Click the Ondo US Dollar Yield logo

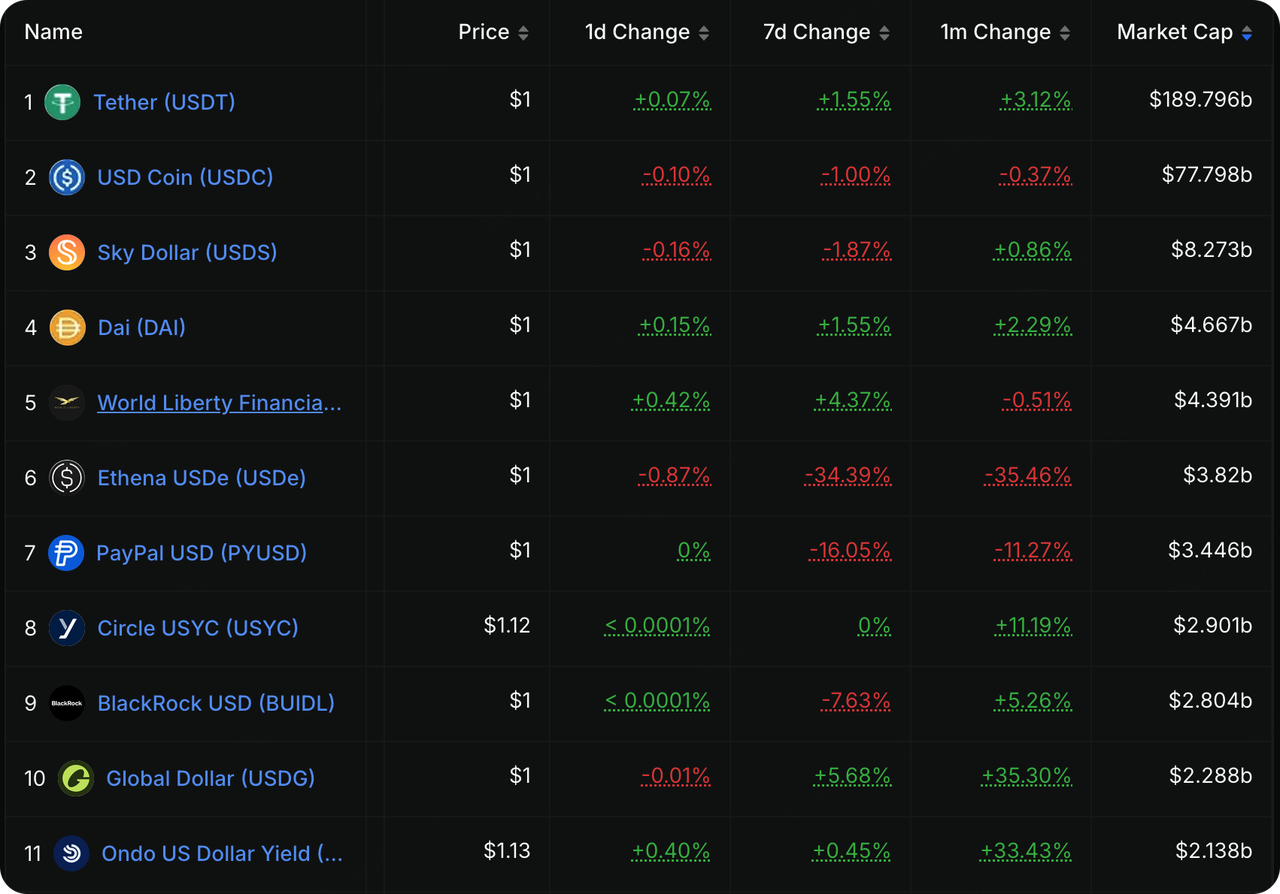tap(71, 853)
